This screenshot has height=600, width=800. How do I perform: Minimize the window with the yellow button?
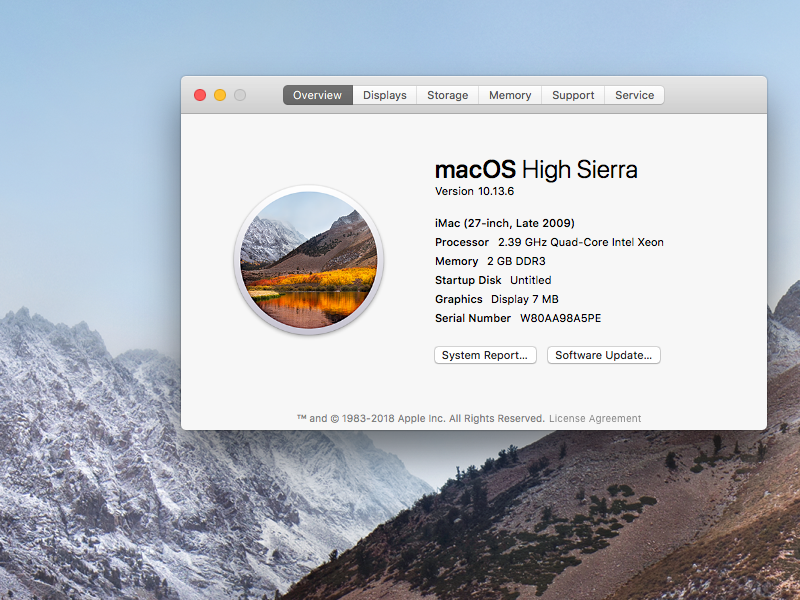click(220, 95)
